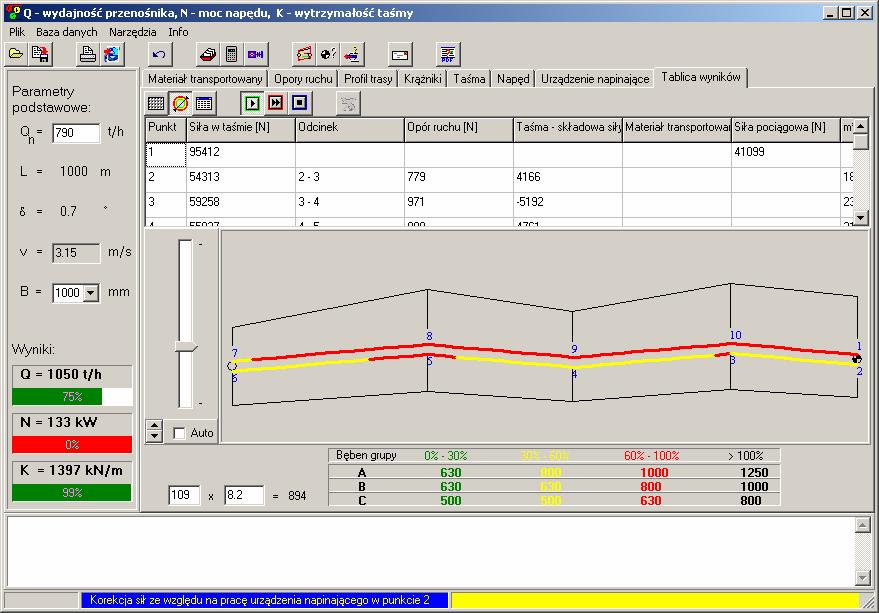Click the red fast-forward button
Screen dimensions: 879x613
(276, 103)
